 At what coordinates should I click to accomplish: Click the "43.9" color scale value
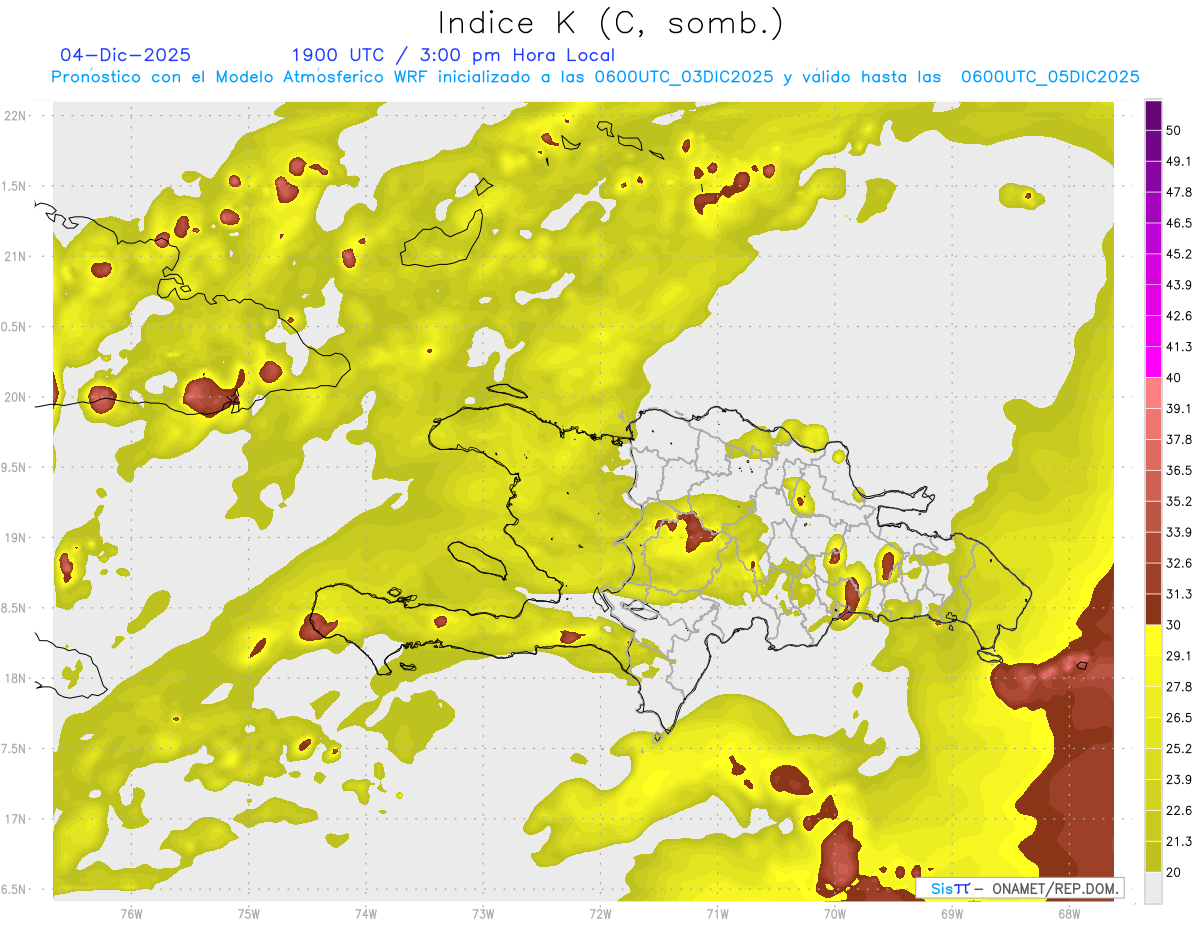click(1179, 285)
